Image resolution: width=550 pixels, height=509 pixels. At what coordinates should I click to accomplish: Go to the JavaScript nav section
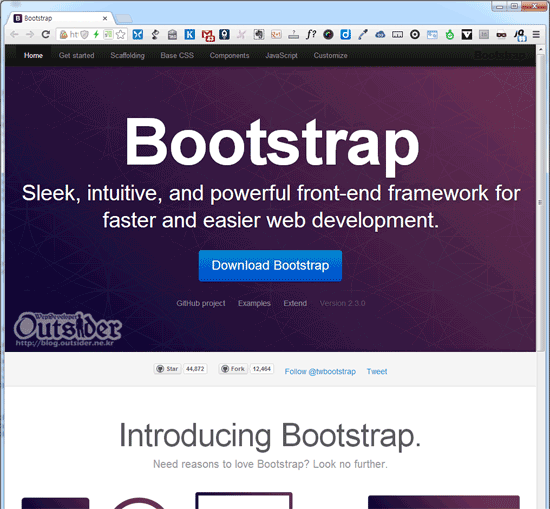tap(281, 55)
